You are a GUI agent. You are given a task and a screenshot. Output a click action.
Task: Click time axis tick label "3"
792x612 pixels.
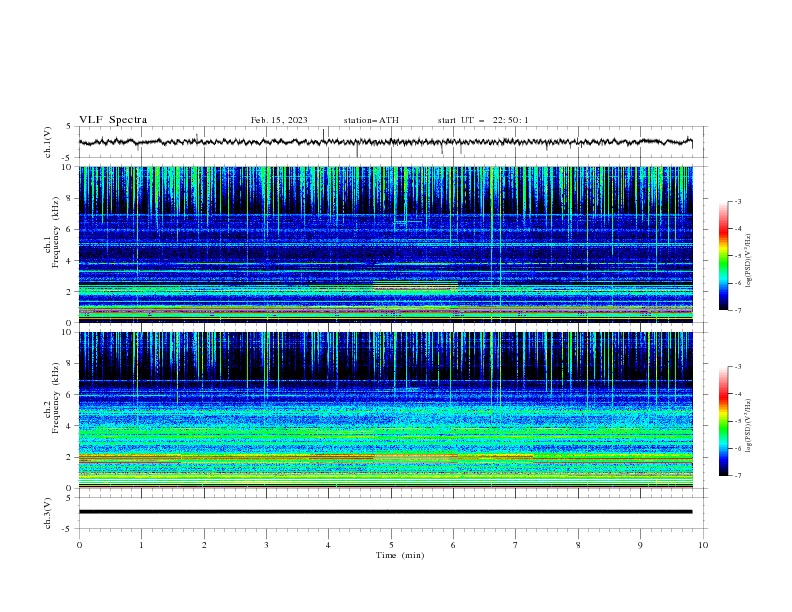pyautogui.click(x=266, y=545)
